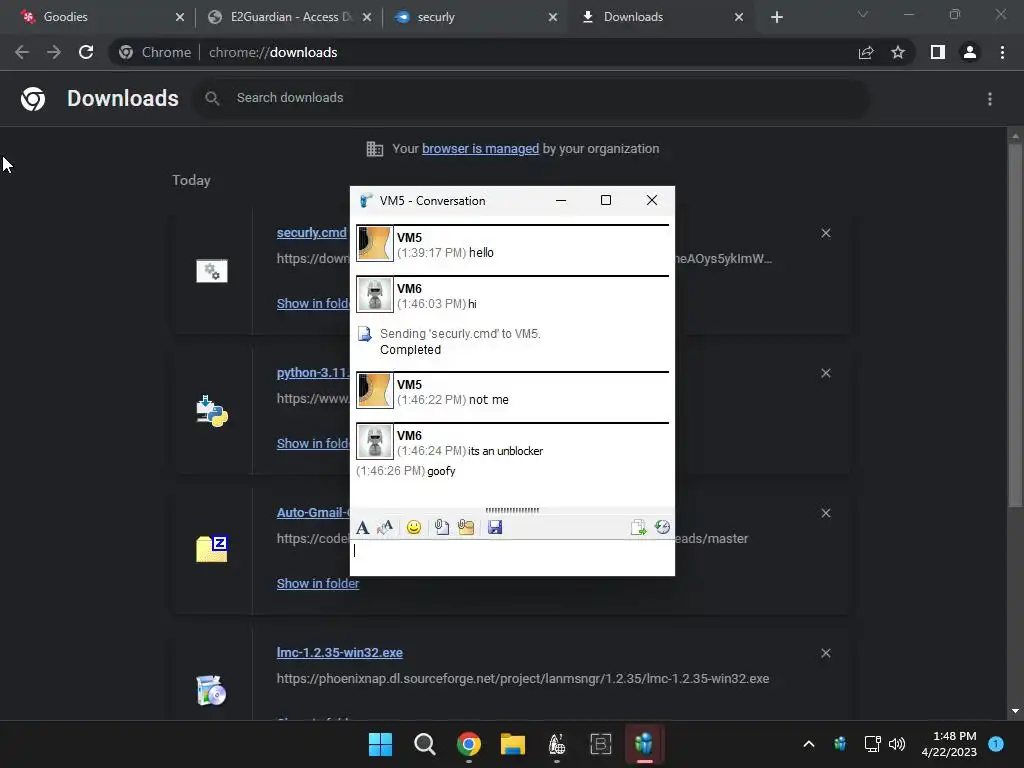1024x768 pixels.
Task: Click LAN Messenger icon in the taskbar
Action: pyautogui.click(x=644, y=744)
